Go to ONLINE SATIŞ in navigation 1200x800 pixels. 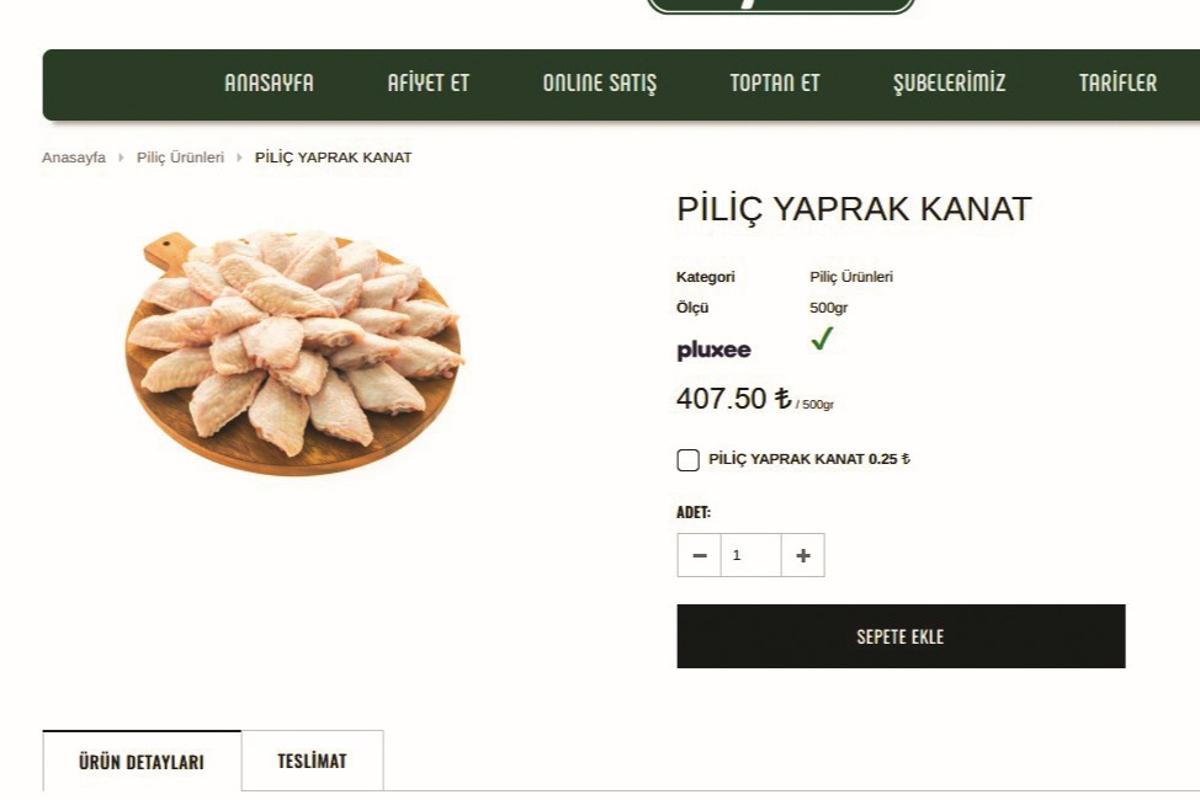tap(600, 83)
